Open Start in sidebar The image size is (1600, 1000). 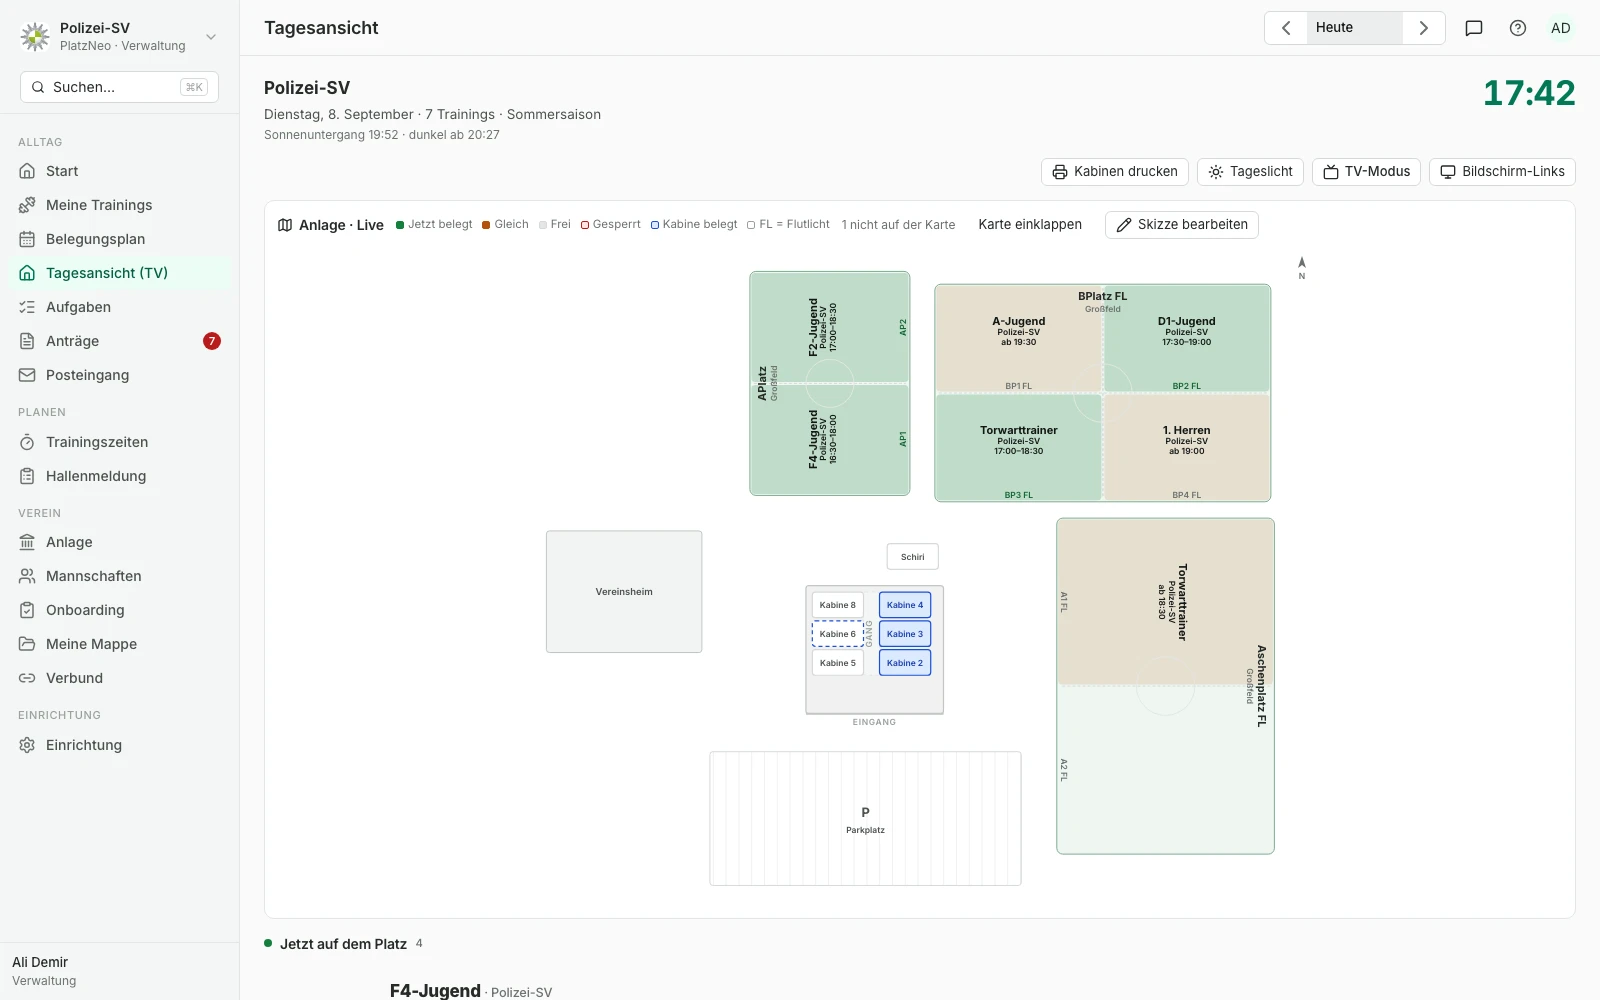[120, 171]
